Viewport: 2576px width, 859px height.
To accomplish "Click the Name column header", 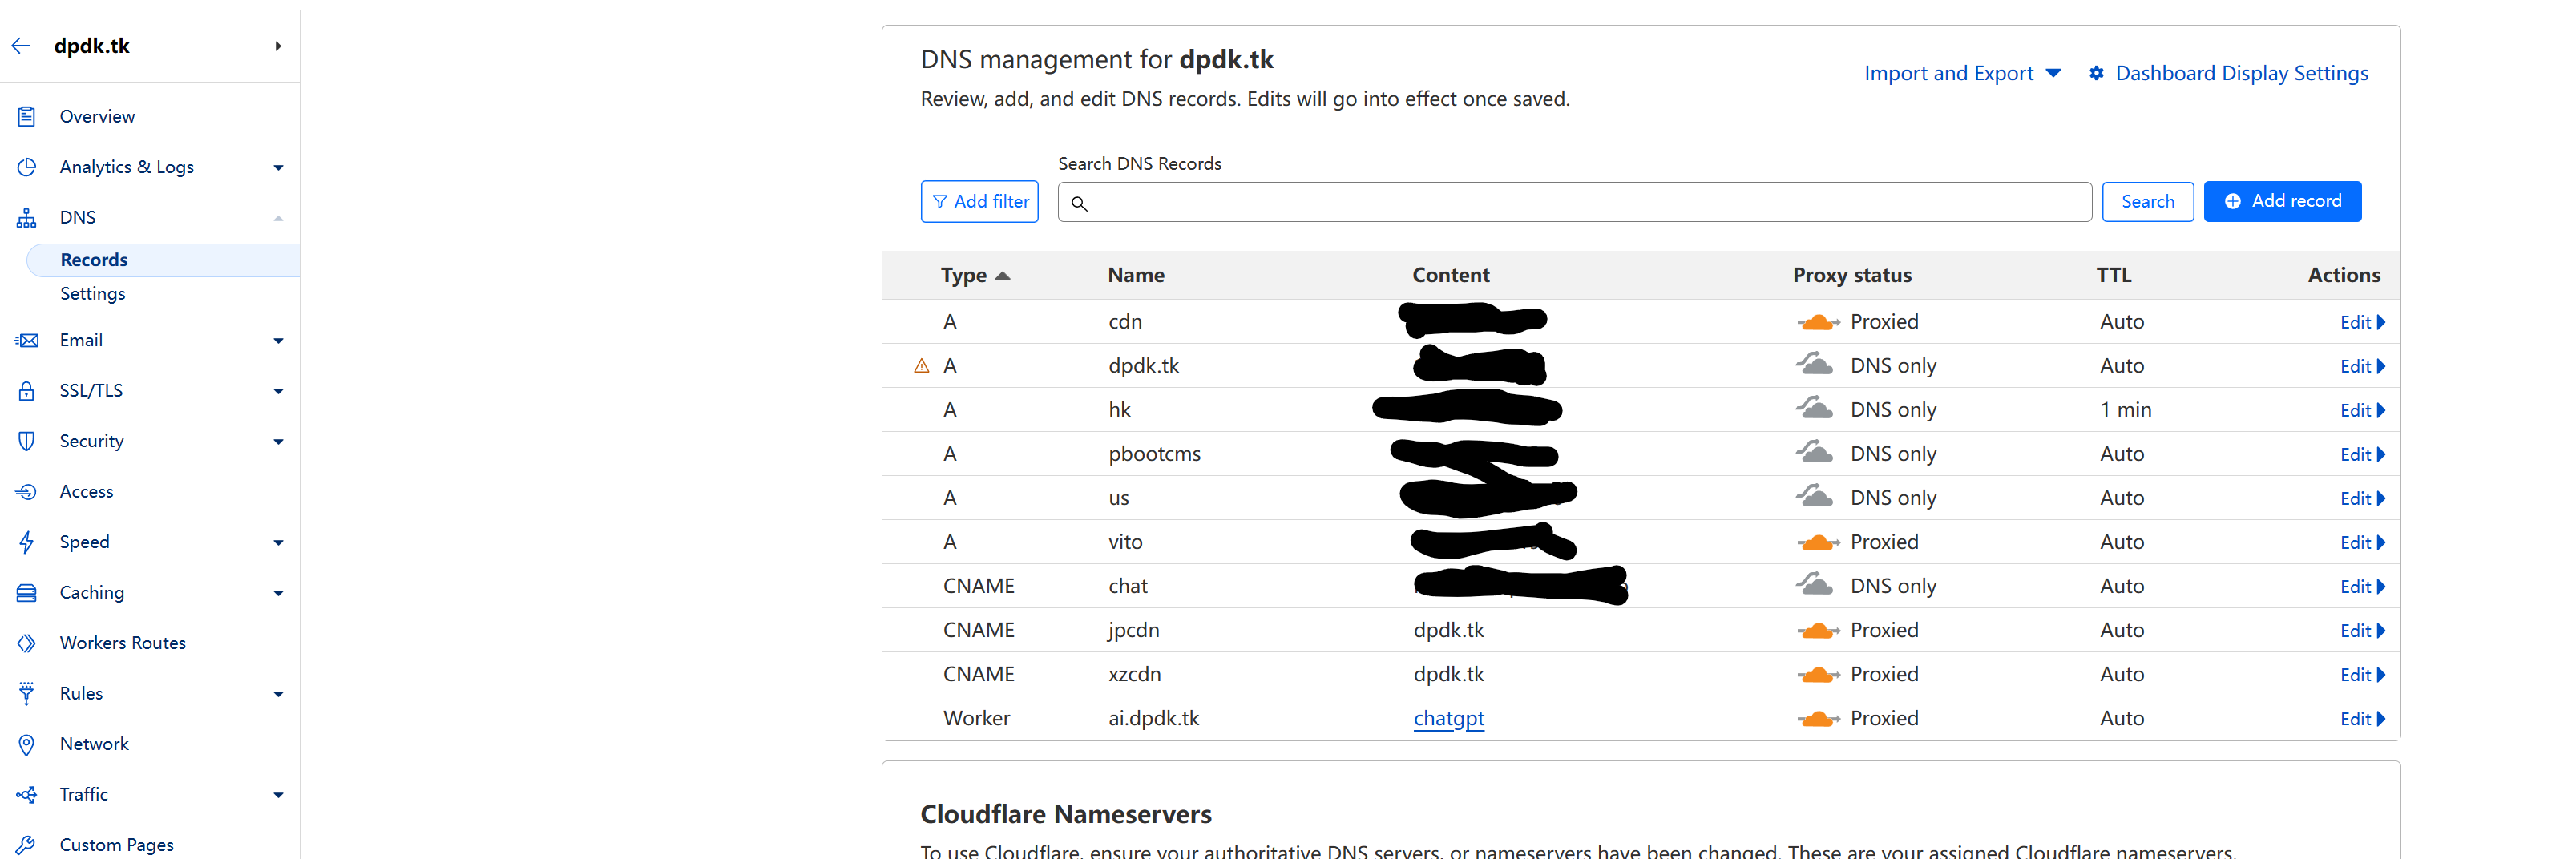I will (1136, 275).
